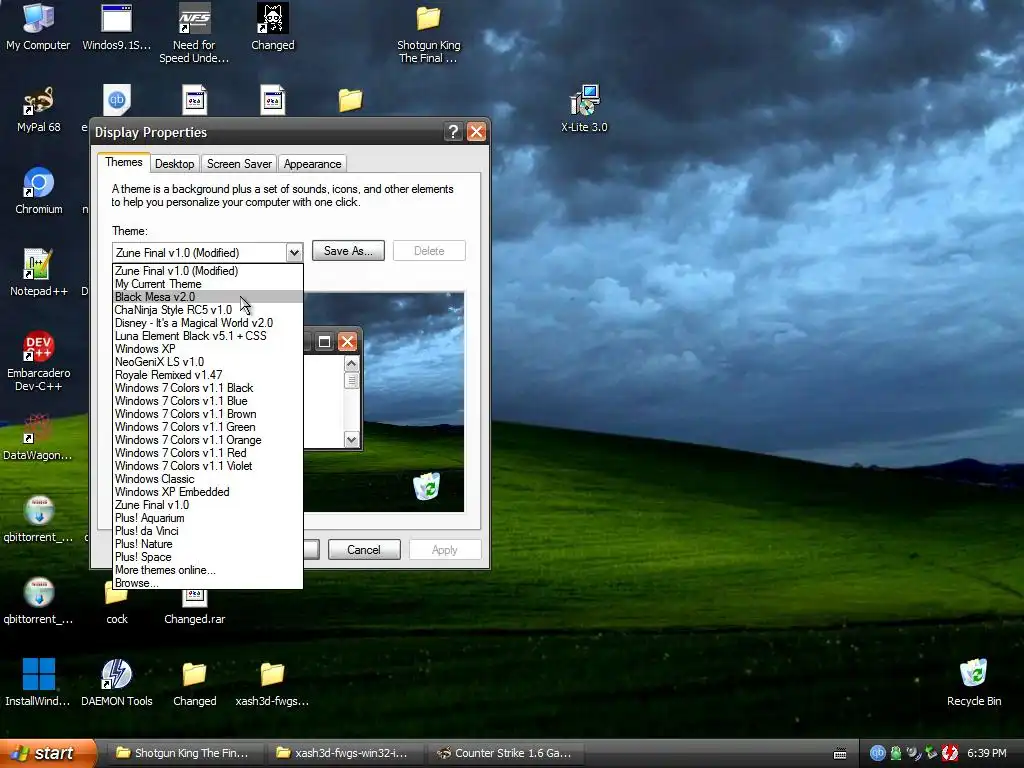The height and width of the screenshot is (768, 1024).
Task: Pick the ChaNinja Style RC5 v1.0 theme
Action: coord(208,310)
